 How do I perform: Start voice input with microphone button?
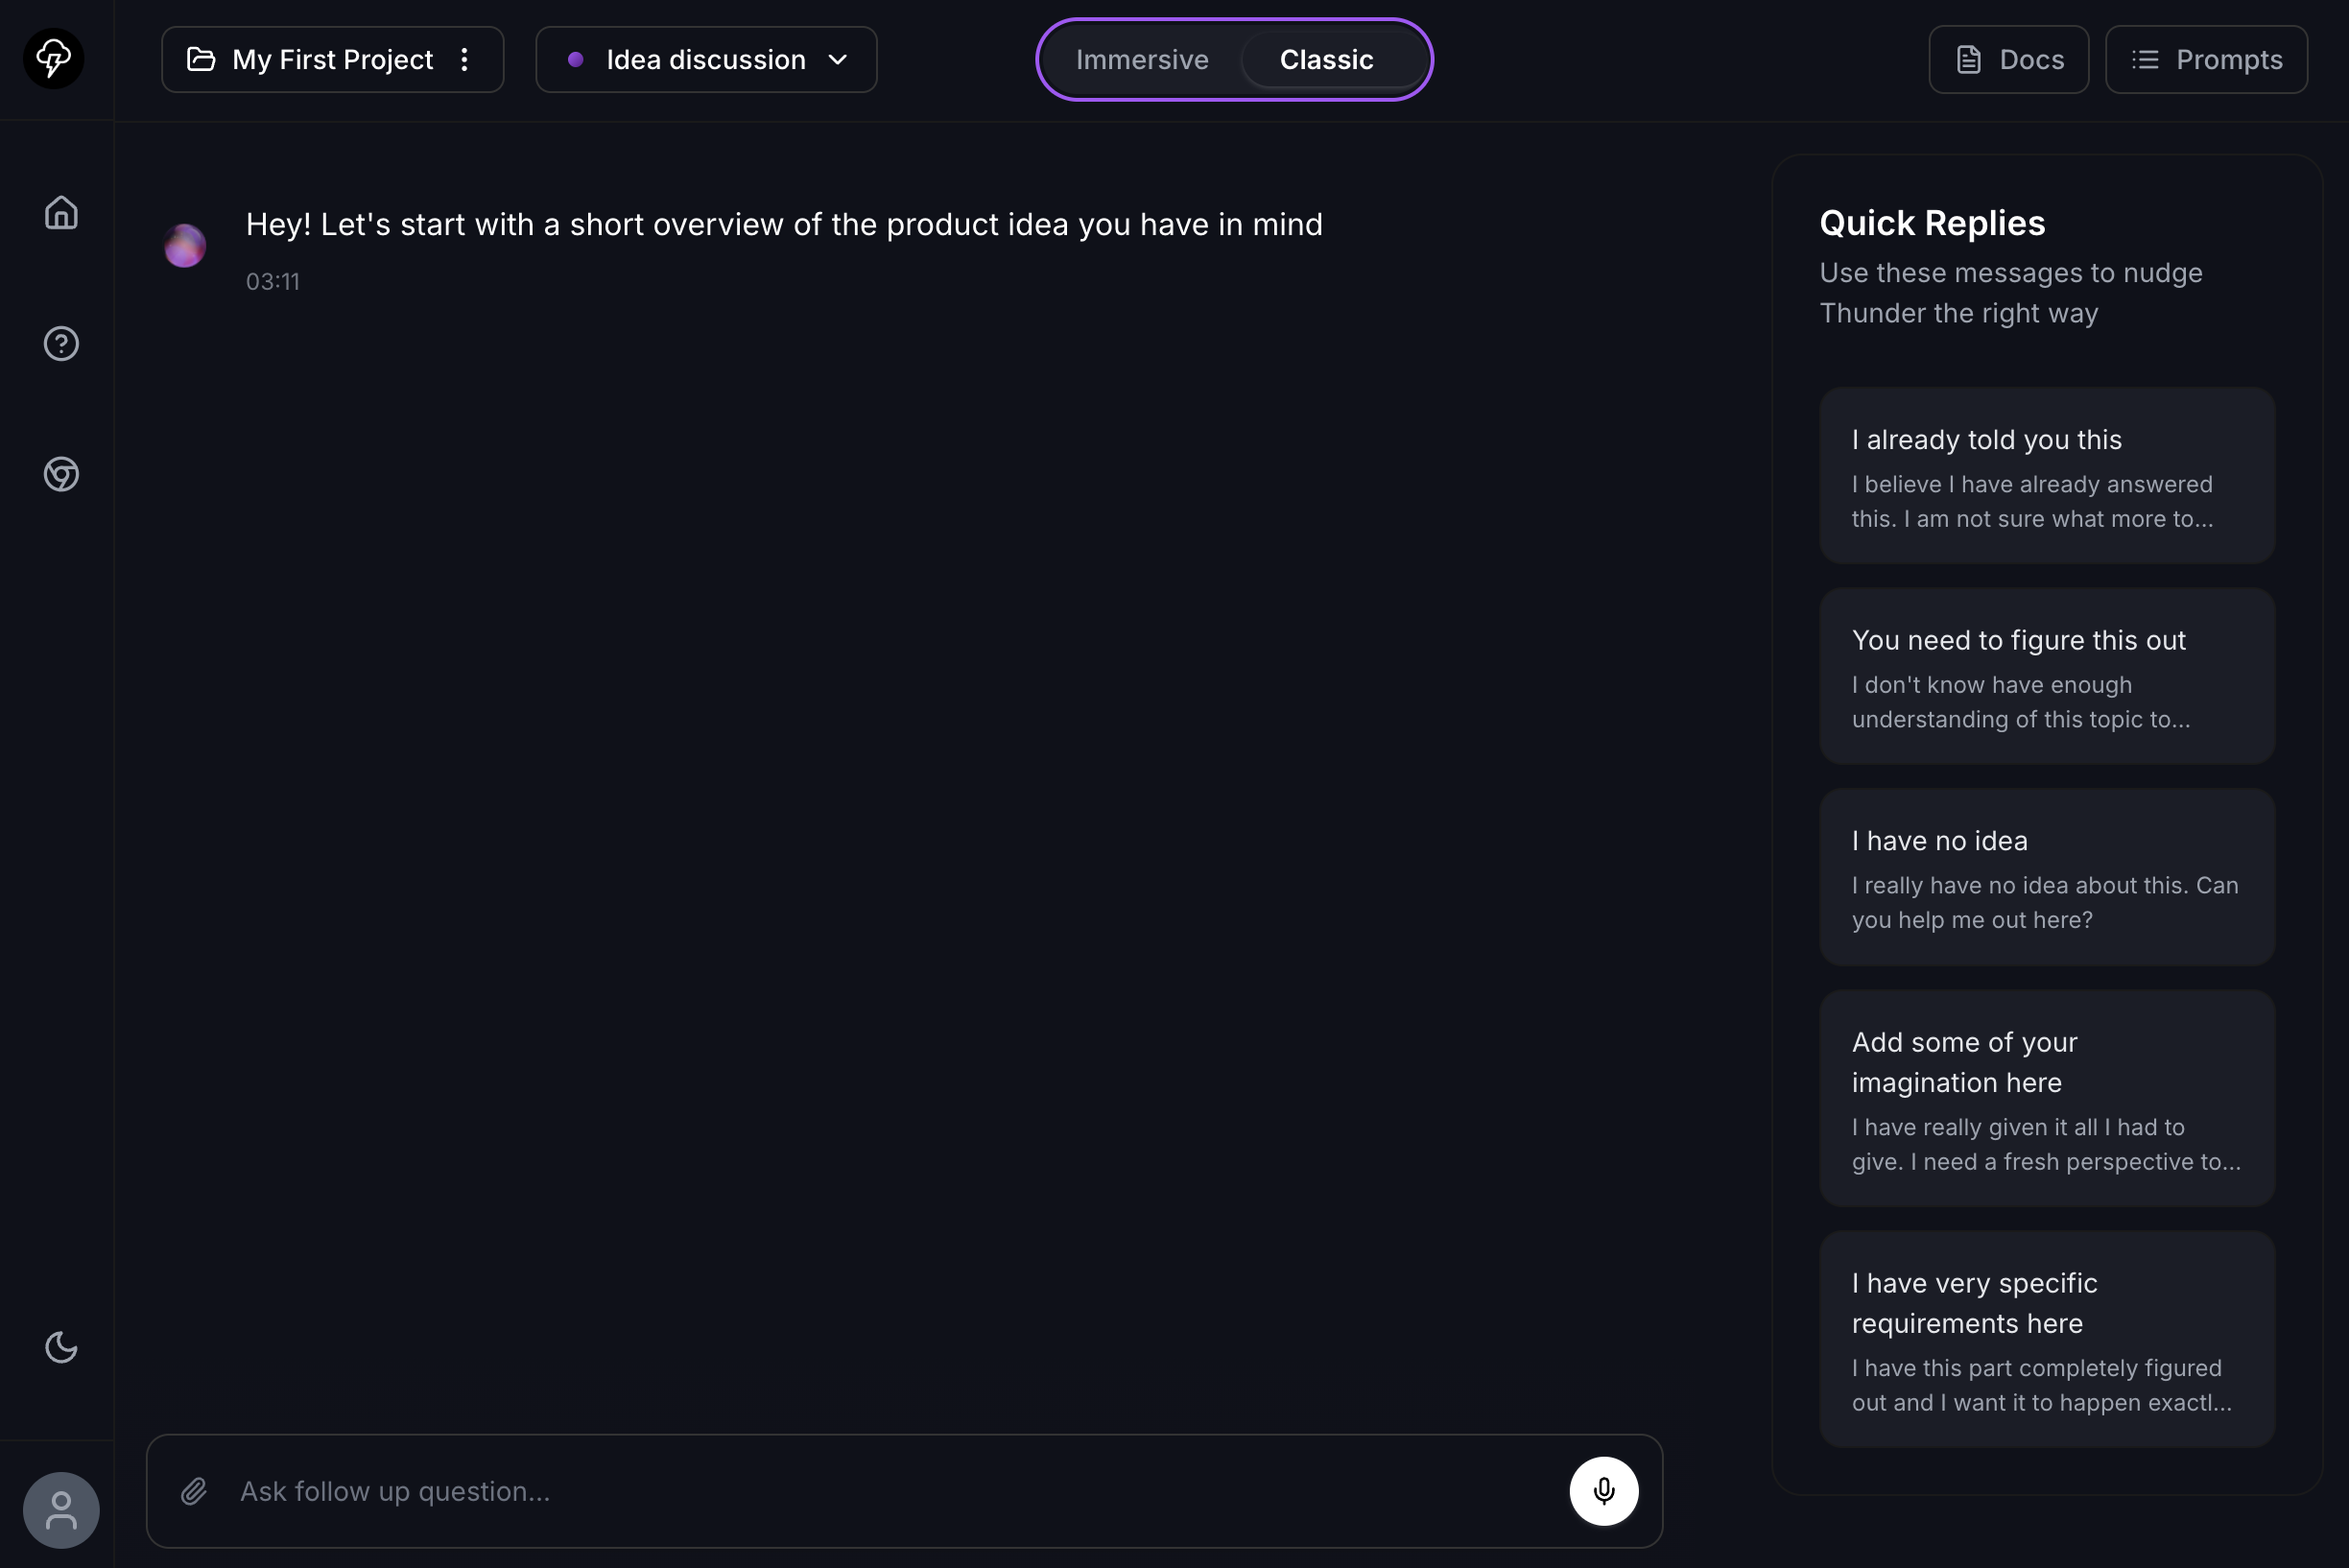point(1603,1491)
